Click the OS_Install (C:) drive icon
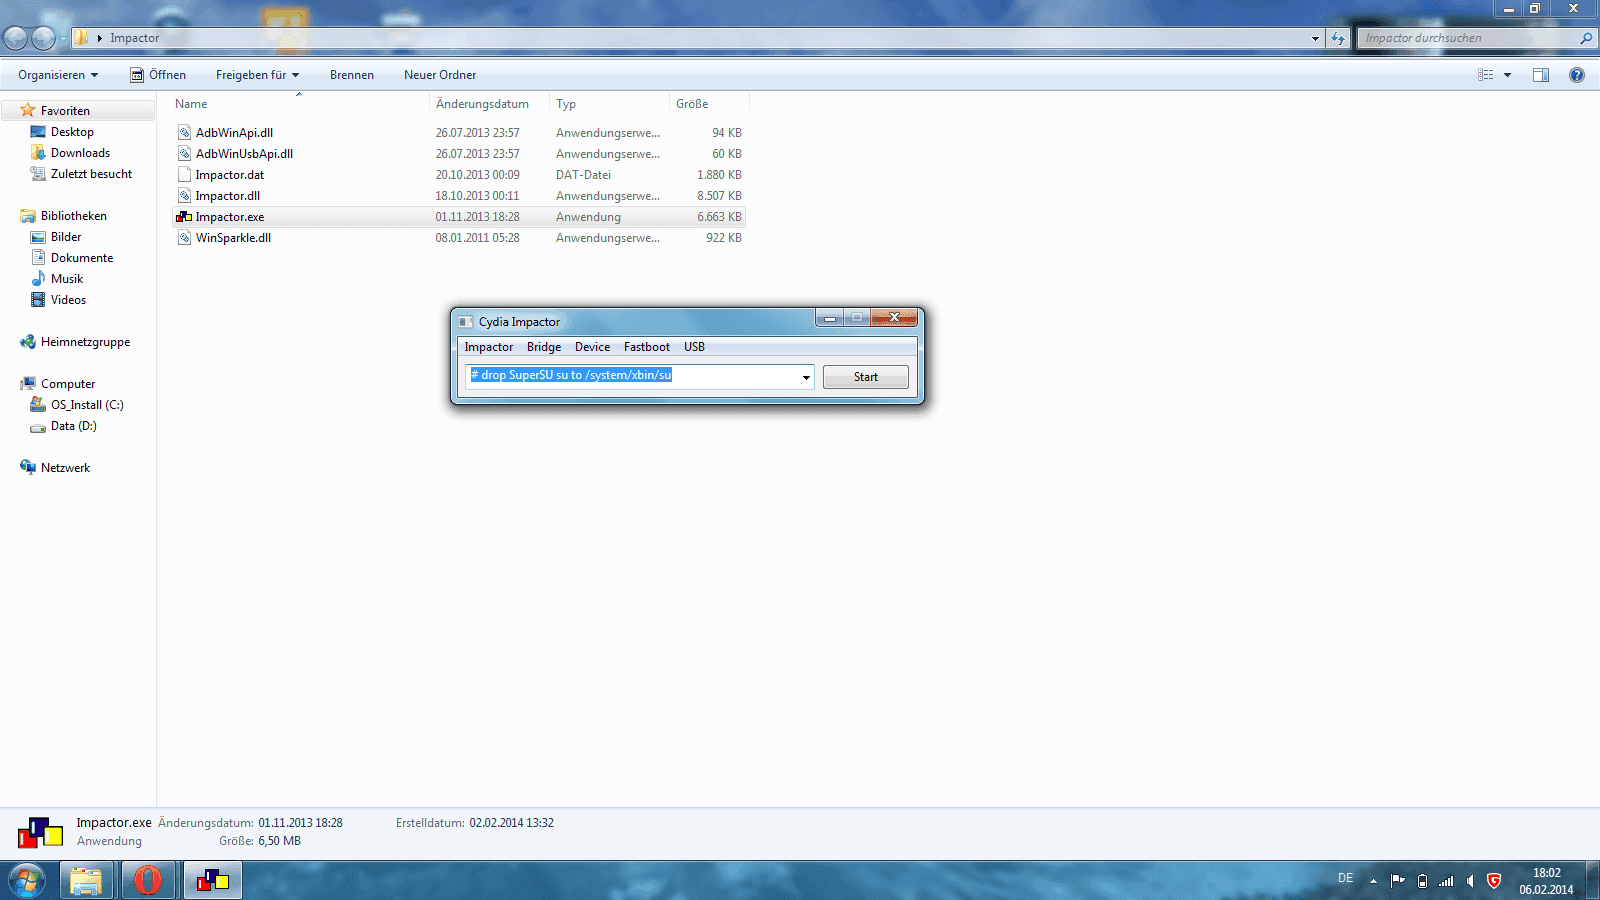 click(38, 405)
